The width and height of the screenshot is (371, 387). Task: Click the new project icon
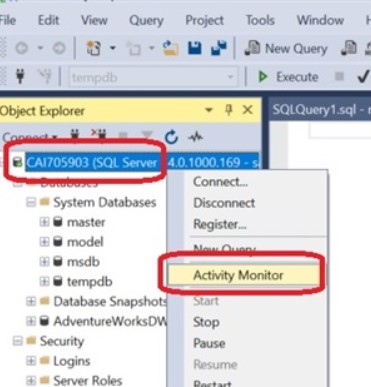coord(94,48)
